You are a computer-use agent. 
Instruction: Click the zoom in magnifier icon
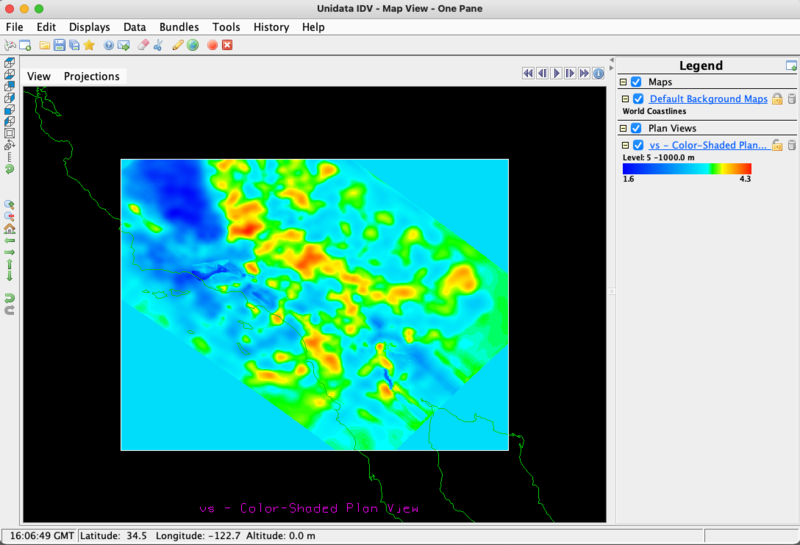(x=9, y=205)
